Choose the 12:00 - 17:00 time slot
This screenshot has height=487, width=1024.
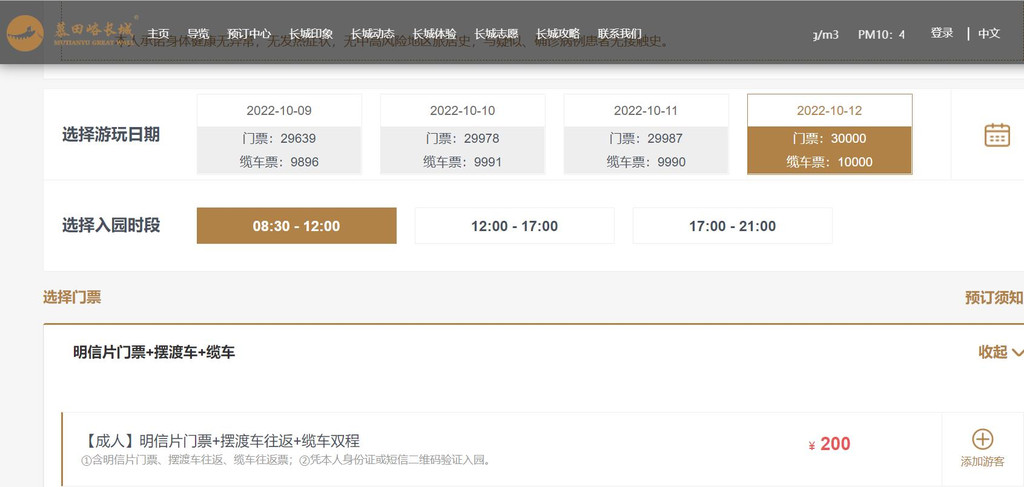[x=514, y=226]
